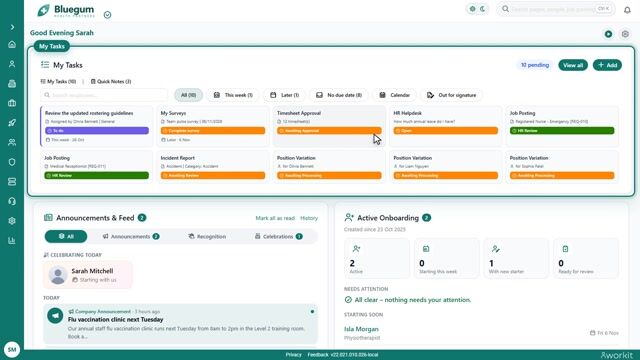Viewport: 640px width, 360px height.
Task: Open Position Variation for Sophie Patel
Action: tap(562, 167)
